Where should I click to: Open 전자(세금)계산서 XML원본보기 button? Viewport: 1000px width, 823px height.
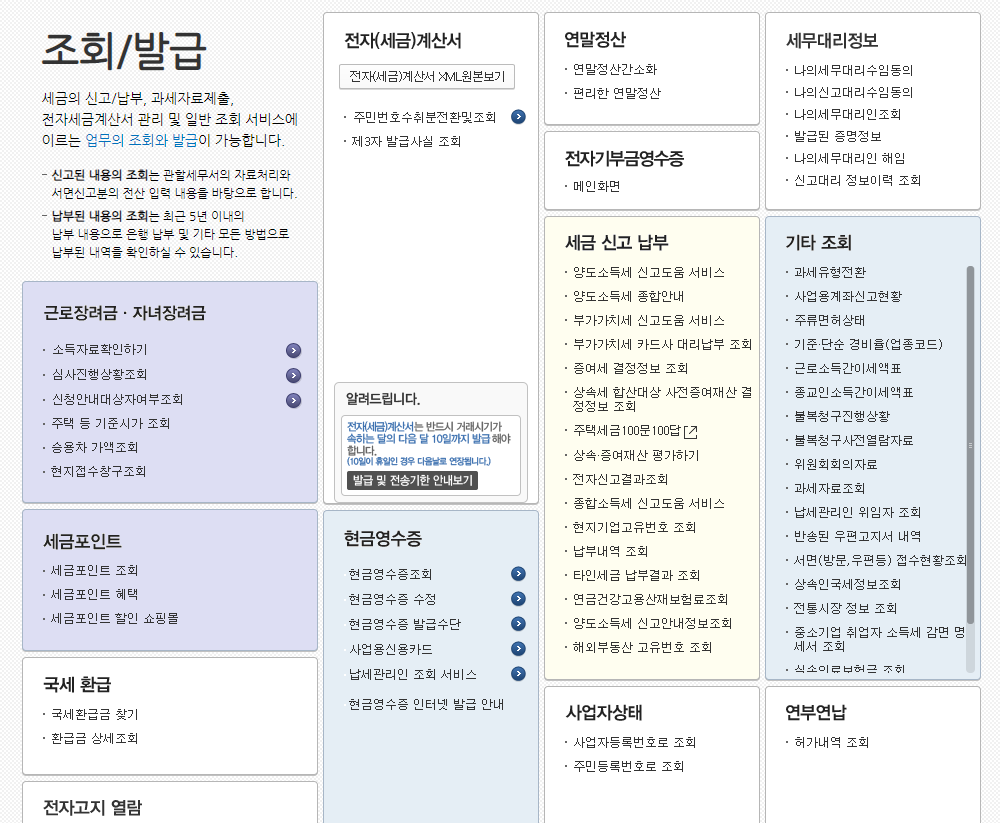427,77
